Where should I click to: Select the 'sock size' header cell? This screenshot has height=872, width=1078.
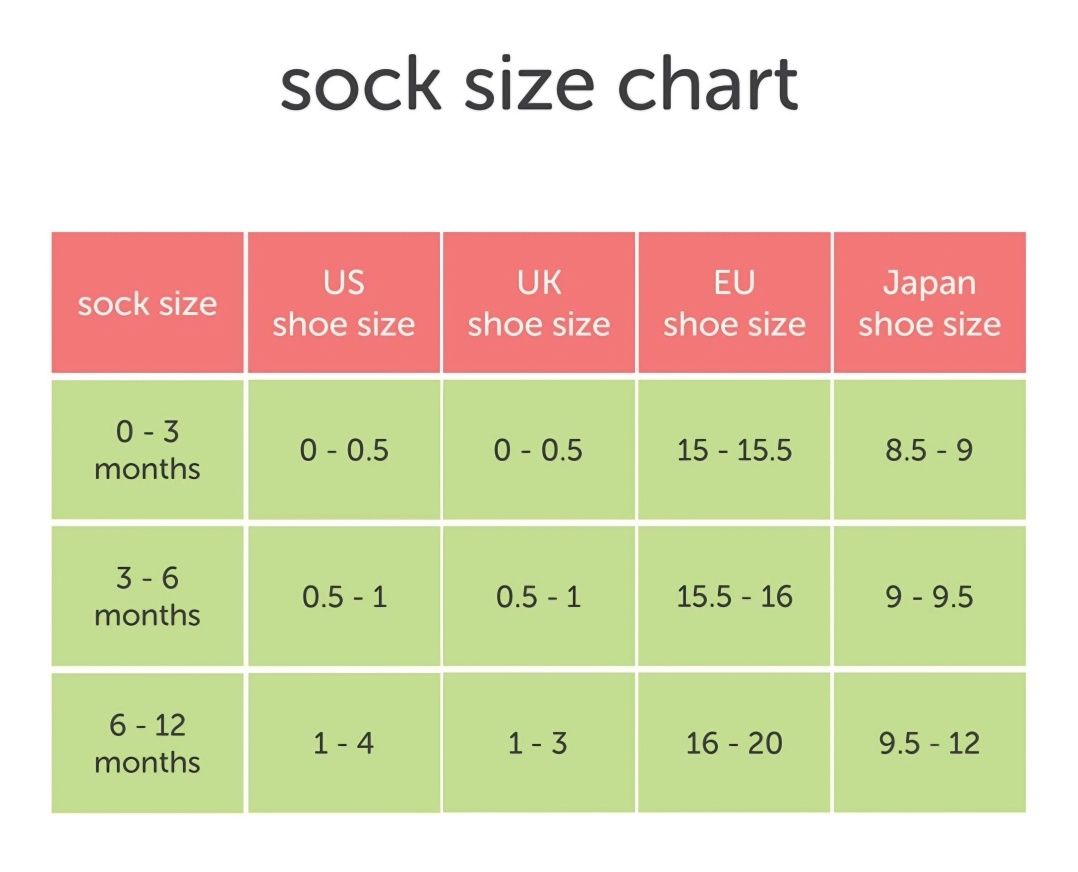(148, 303)
